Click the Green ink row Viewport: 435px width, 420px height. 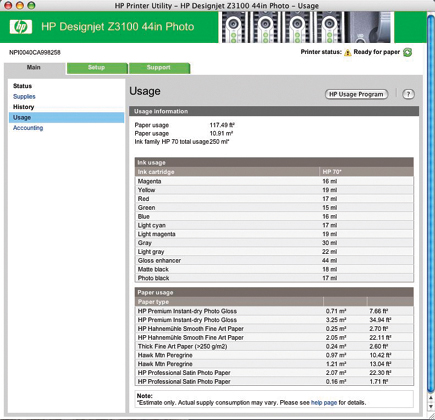click(x=274, y=208)
